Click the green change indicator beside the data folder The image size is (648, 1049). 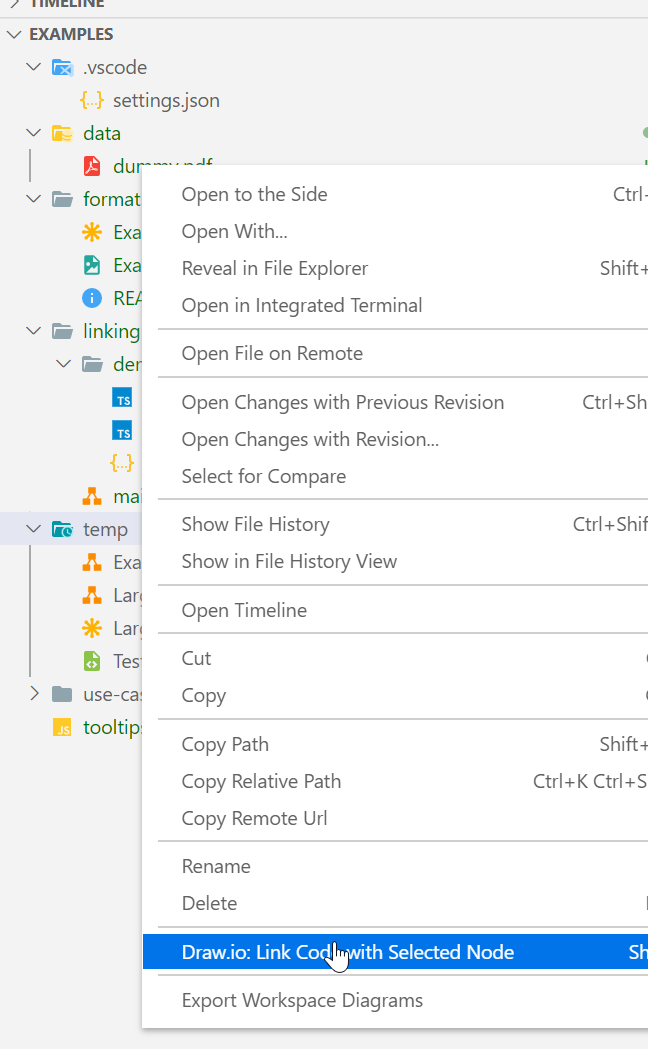[644, 132]
